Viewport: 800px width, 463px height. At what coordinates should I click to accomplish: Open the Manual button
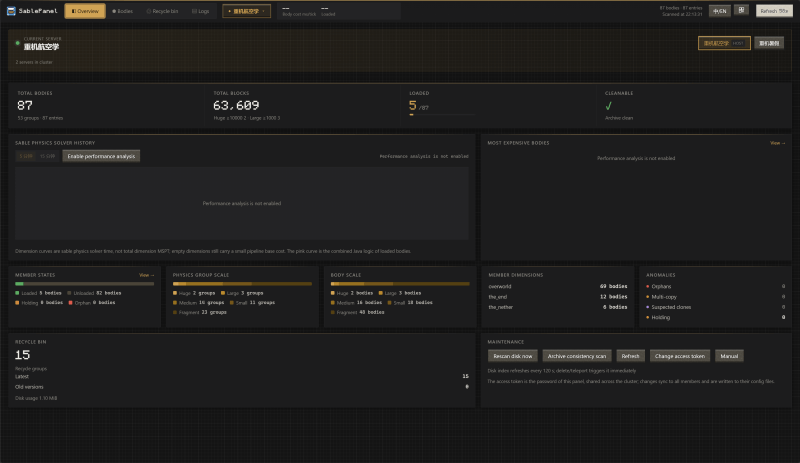(729, 356)
